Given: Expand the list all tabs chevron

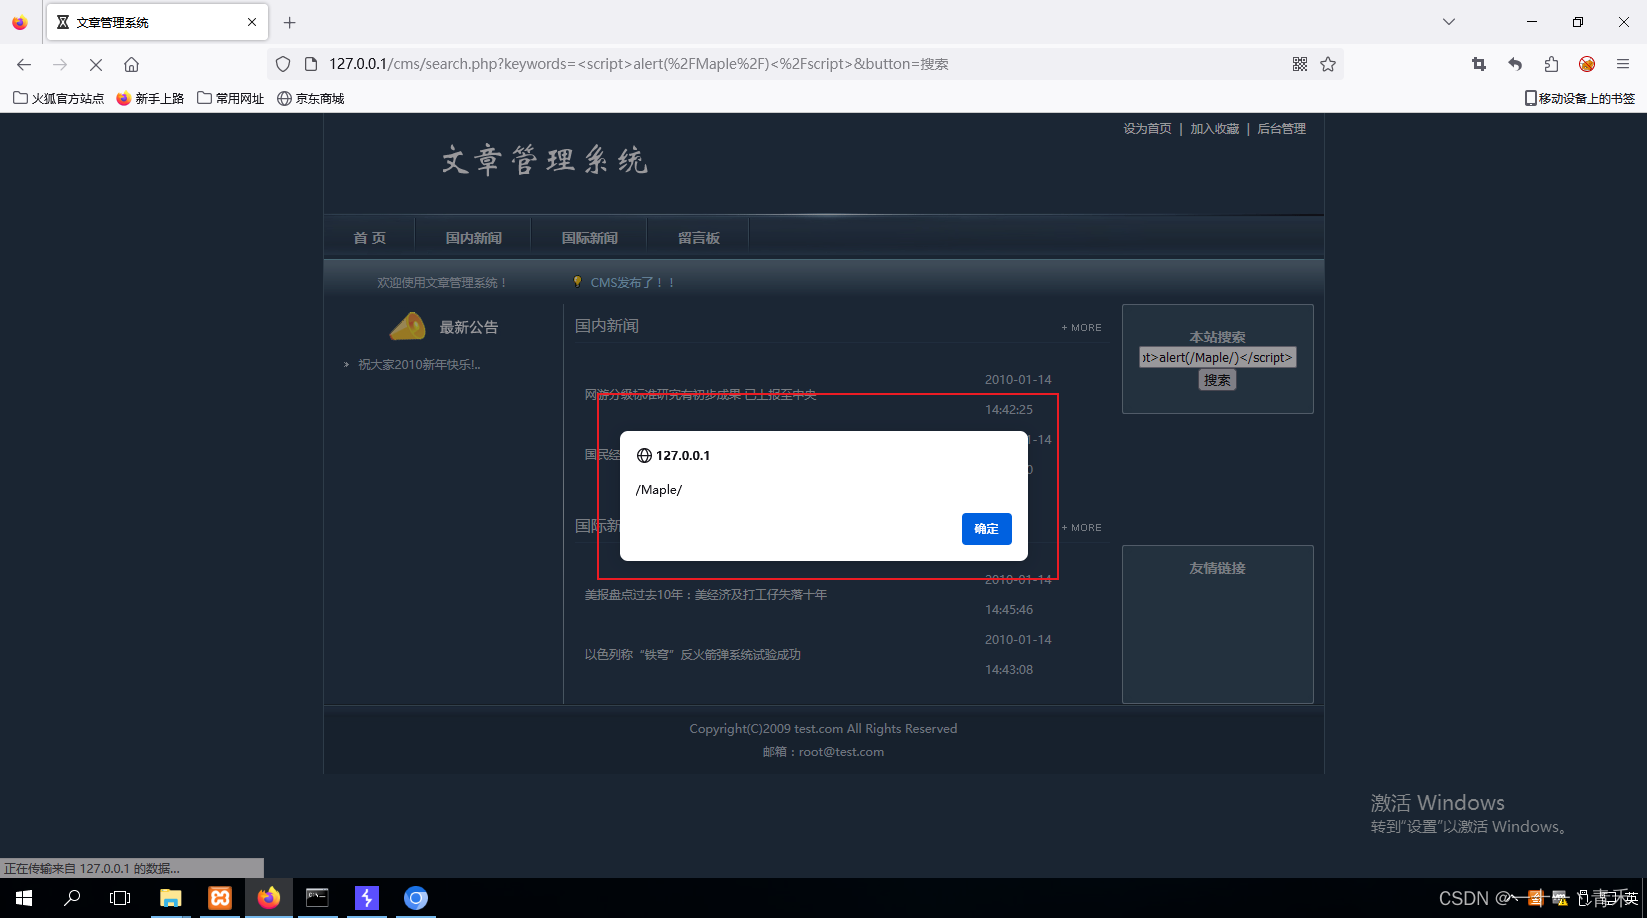Looking at the screenshot, I should (x=1448, y=22).
